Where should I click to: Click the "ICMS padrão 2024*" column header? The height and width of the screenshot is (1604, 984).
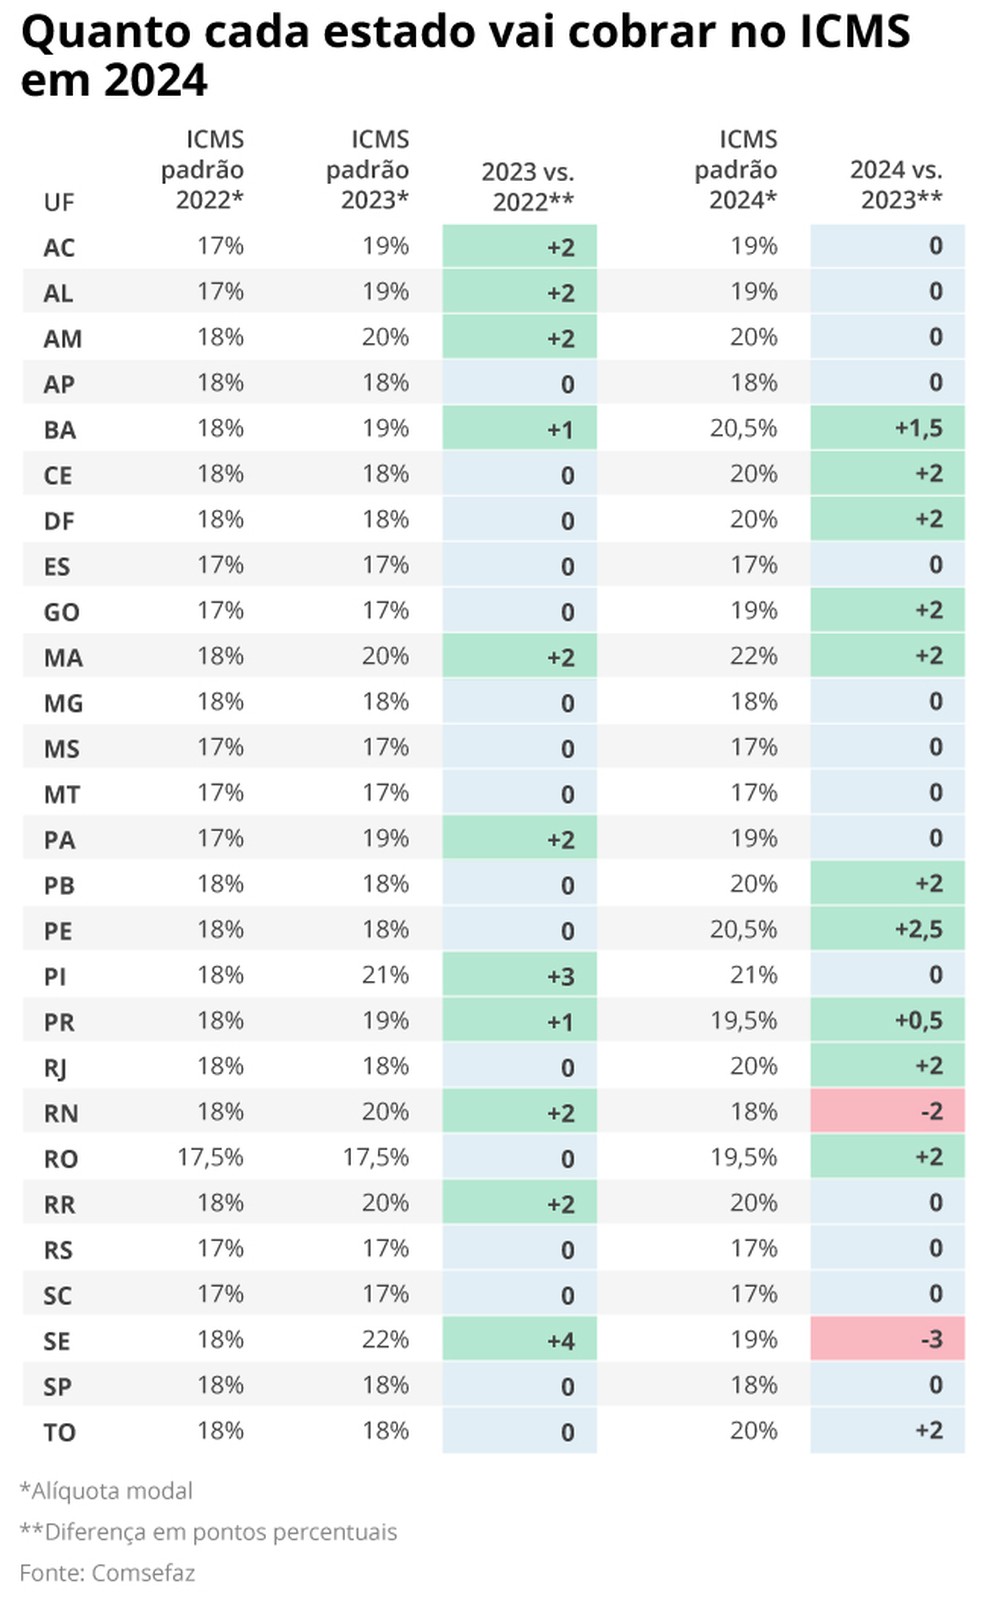737,170
